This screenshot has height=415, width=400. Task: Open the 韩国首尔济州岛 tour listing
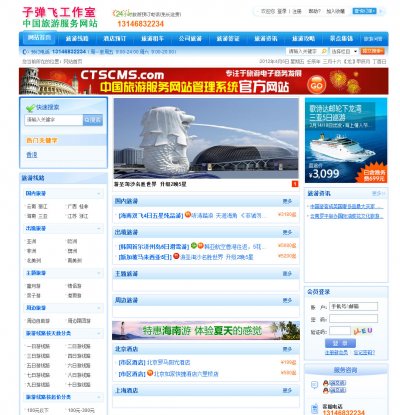point(154,247)
